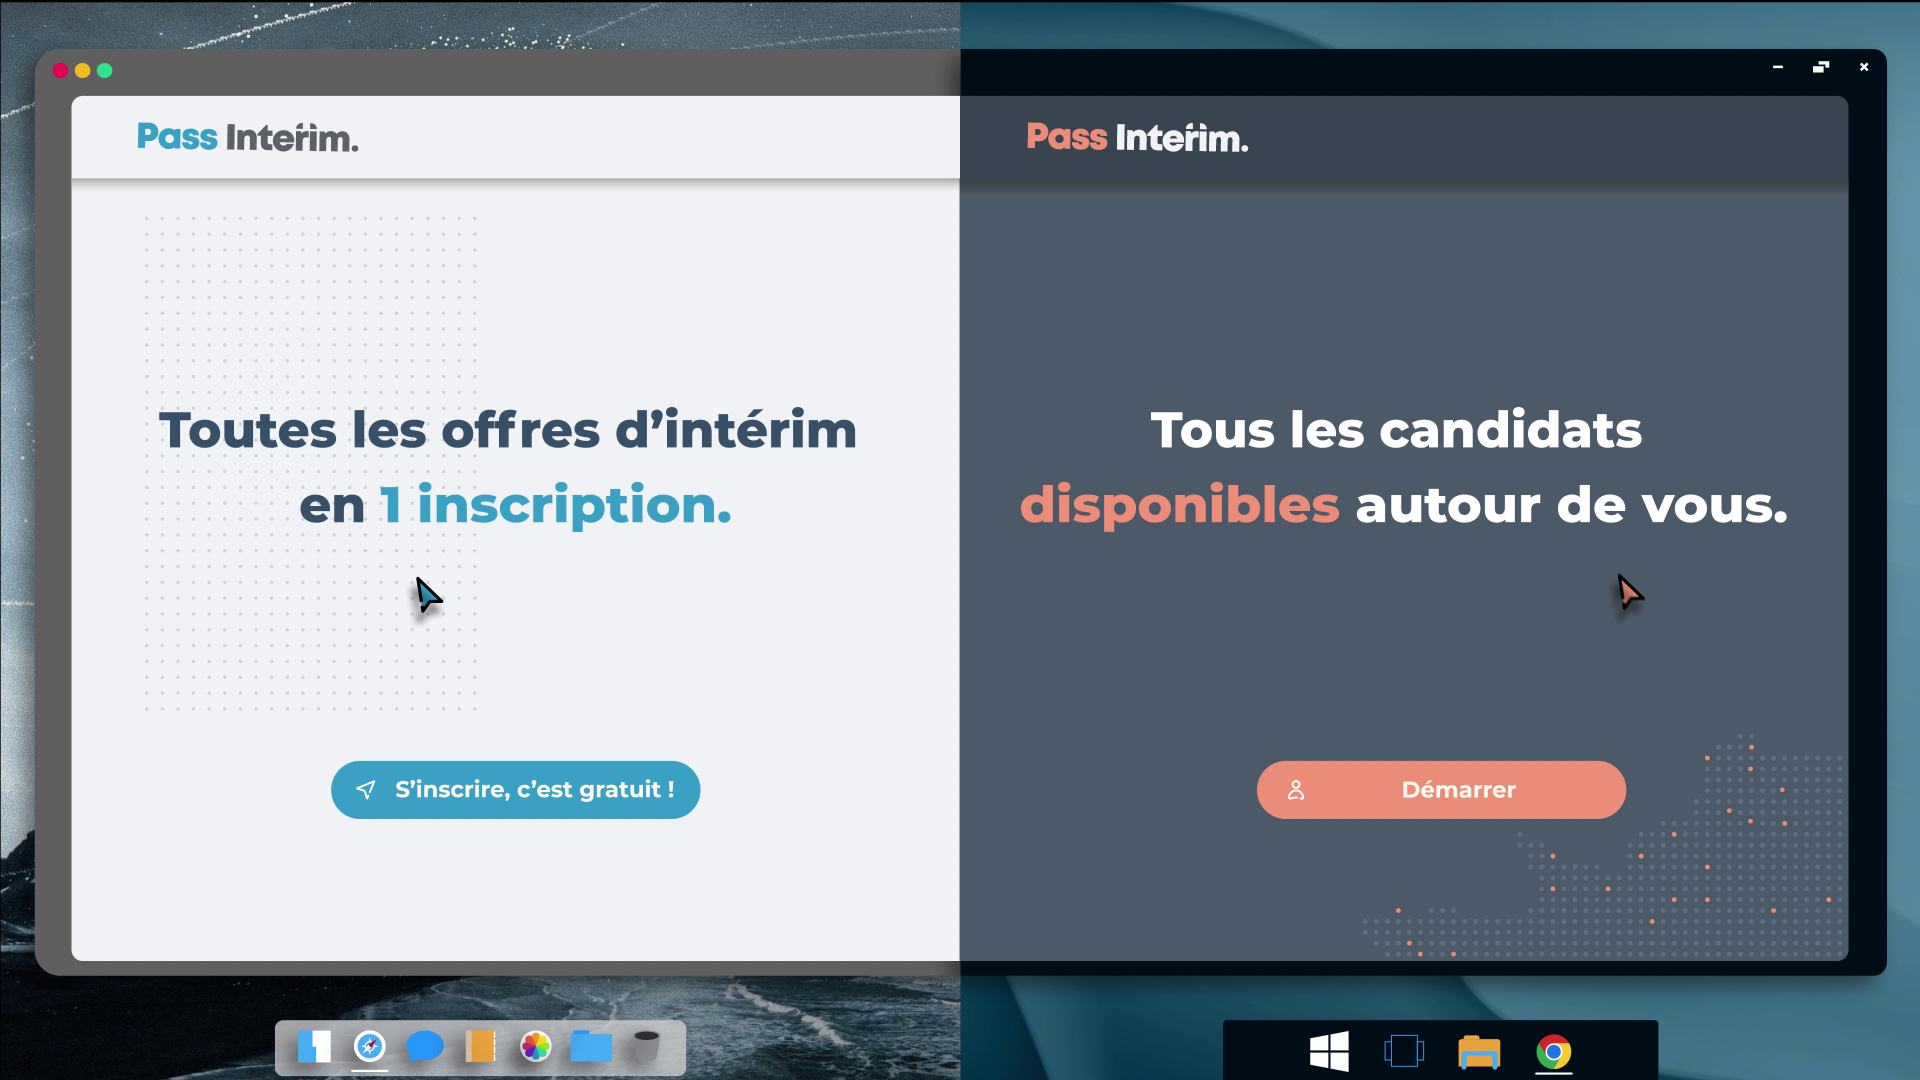Open Photos in the macOS dock
1920x1080 pixels.
(x=536, y=1047)
